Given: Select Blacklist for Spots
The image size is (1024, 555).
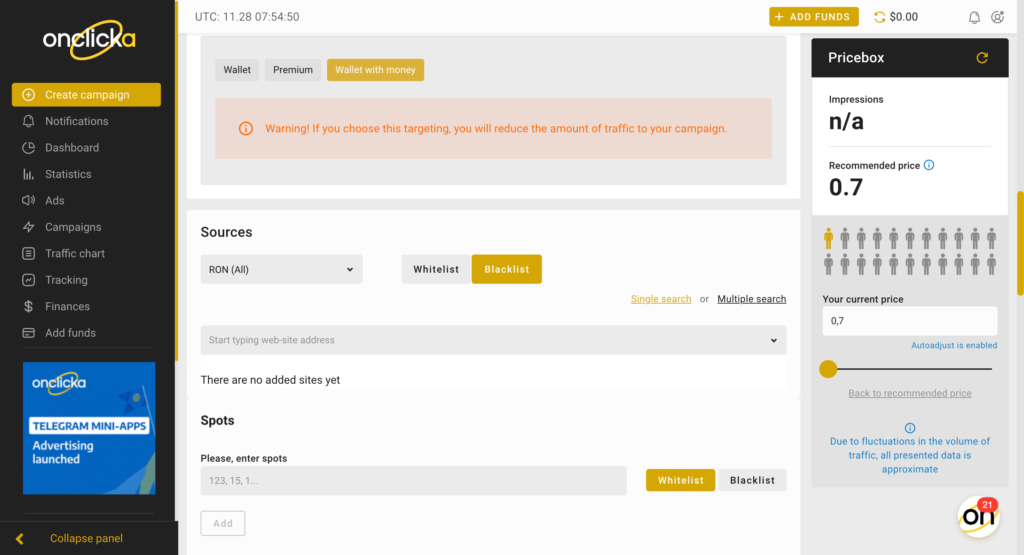Looking at the screenshot, I should pos(752,480).
